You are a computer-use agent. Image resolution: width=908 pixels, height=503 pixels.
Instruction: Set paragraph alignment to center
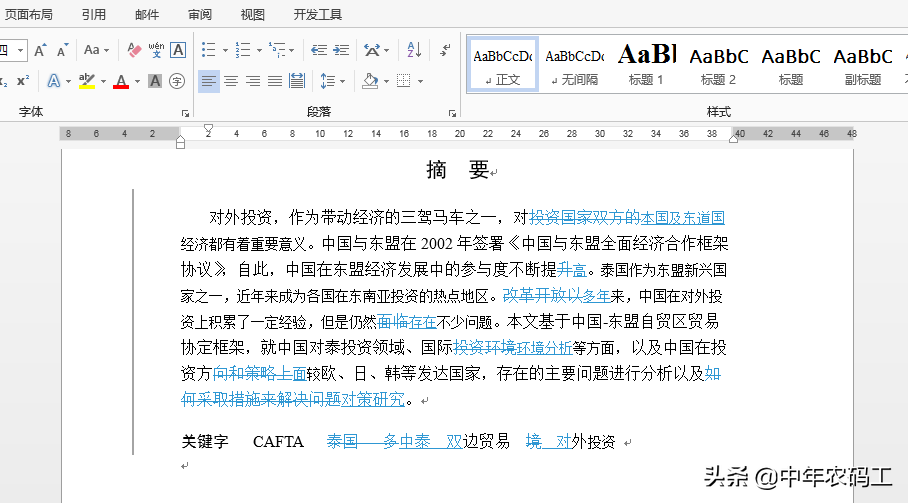[231, 81]
